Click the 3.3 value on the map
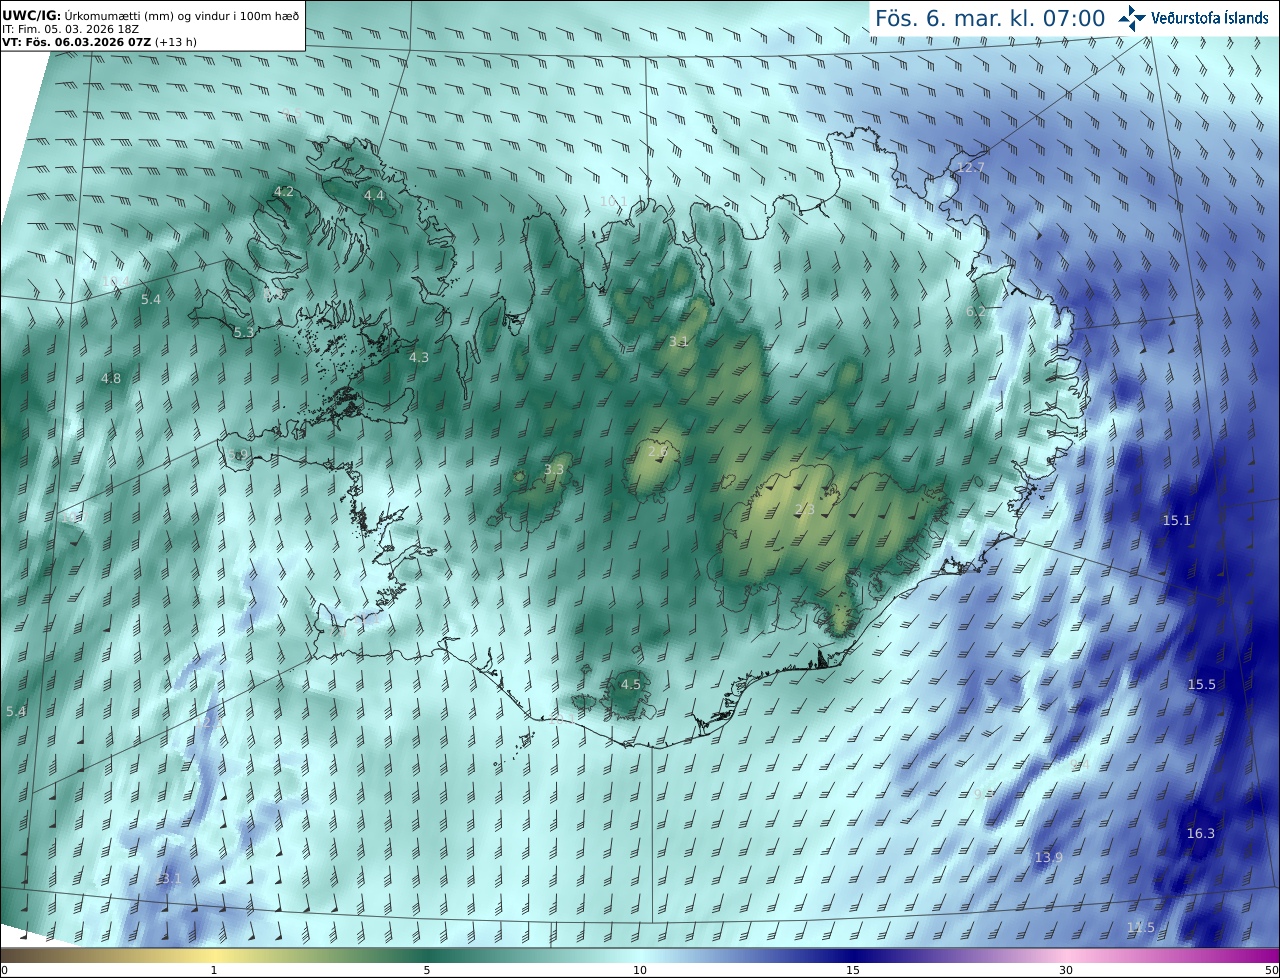The height and width of the screenshot is (978, 1280). (554, 469)
